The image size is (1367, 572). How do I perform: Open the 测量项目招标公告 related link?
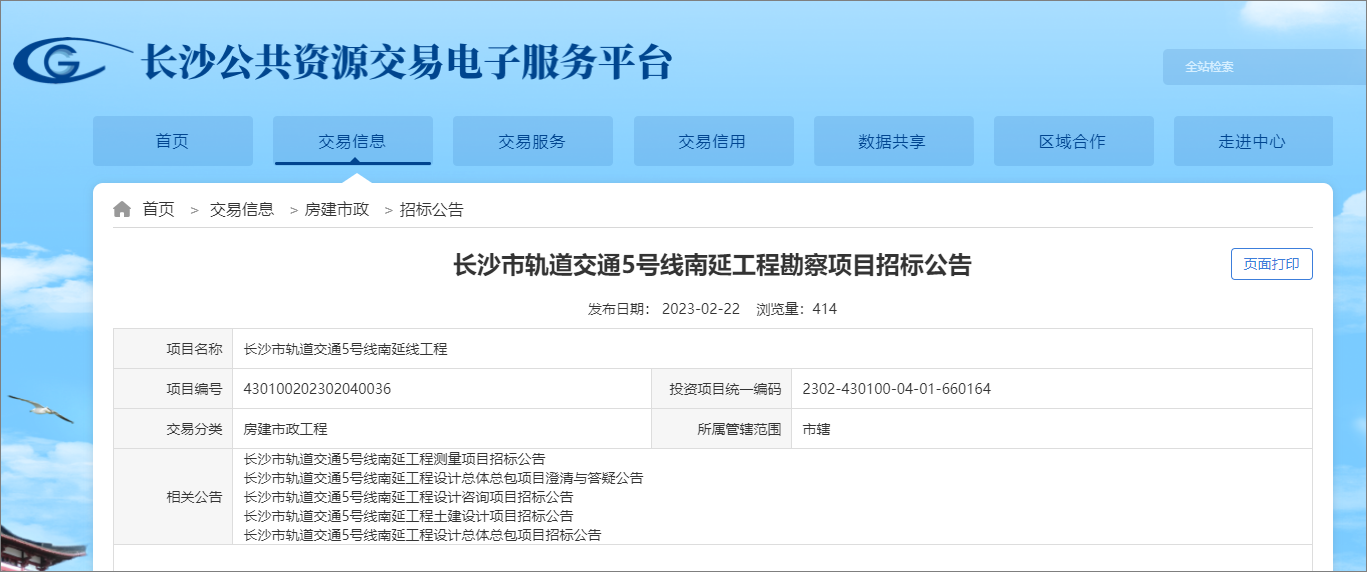(395, 459)
